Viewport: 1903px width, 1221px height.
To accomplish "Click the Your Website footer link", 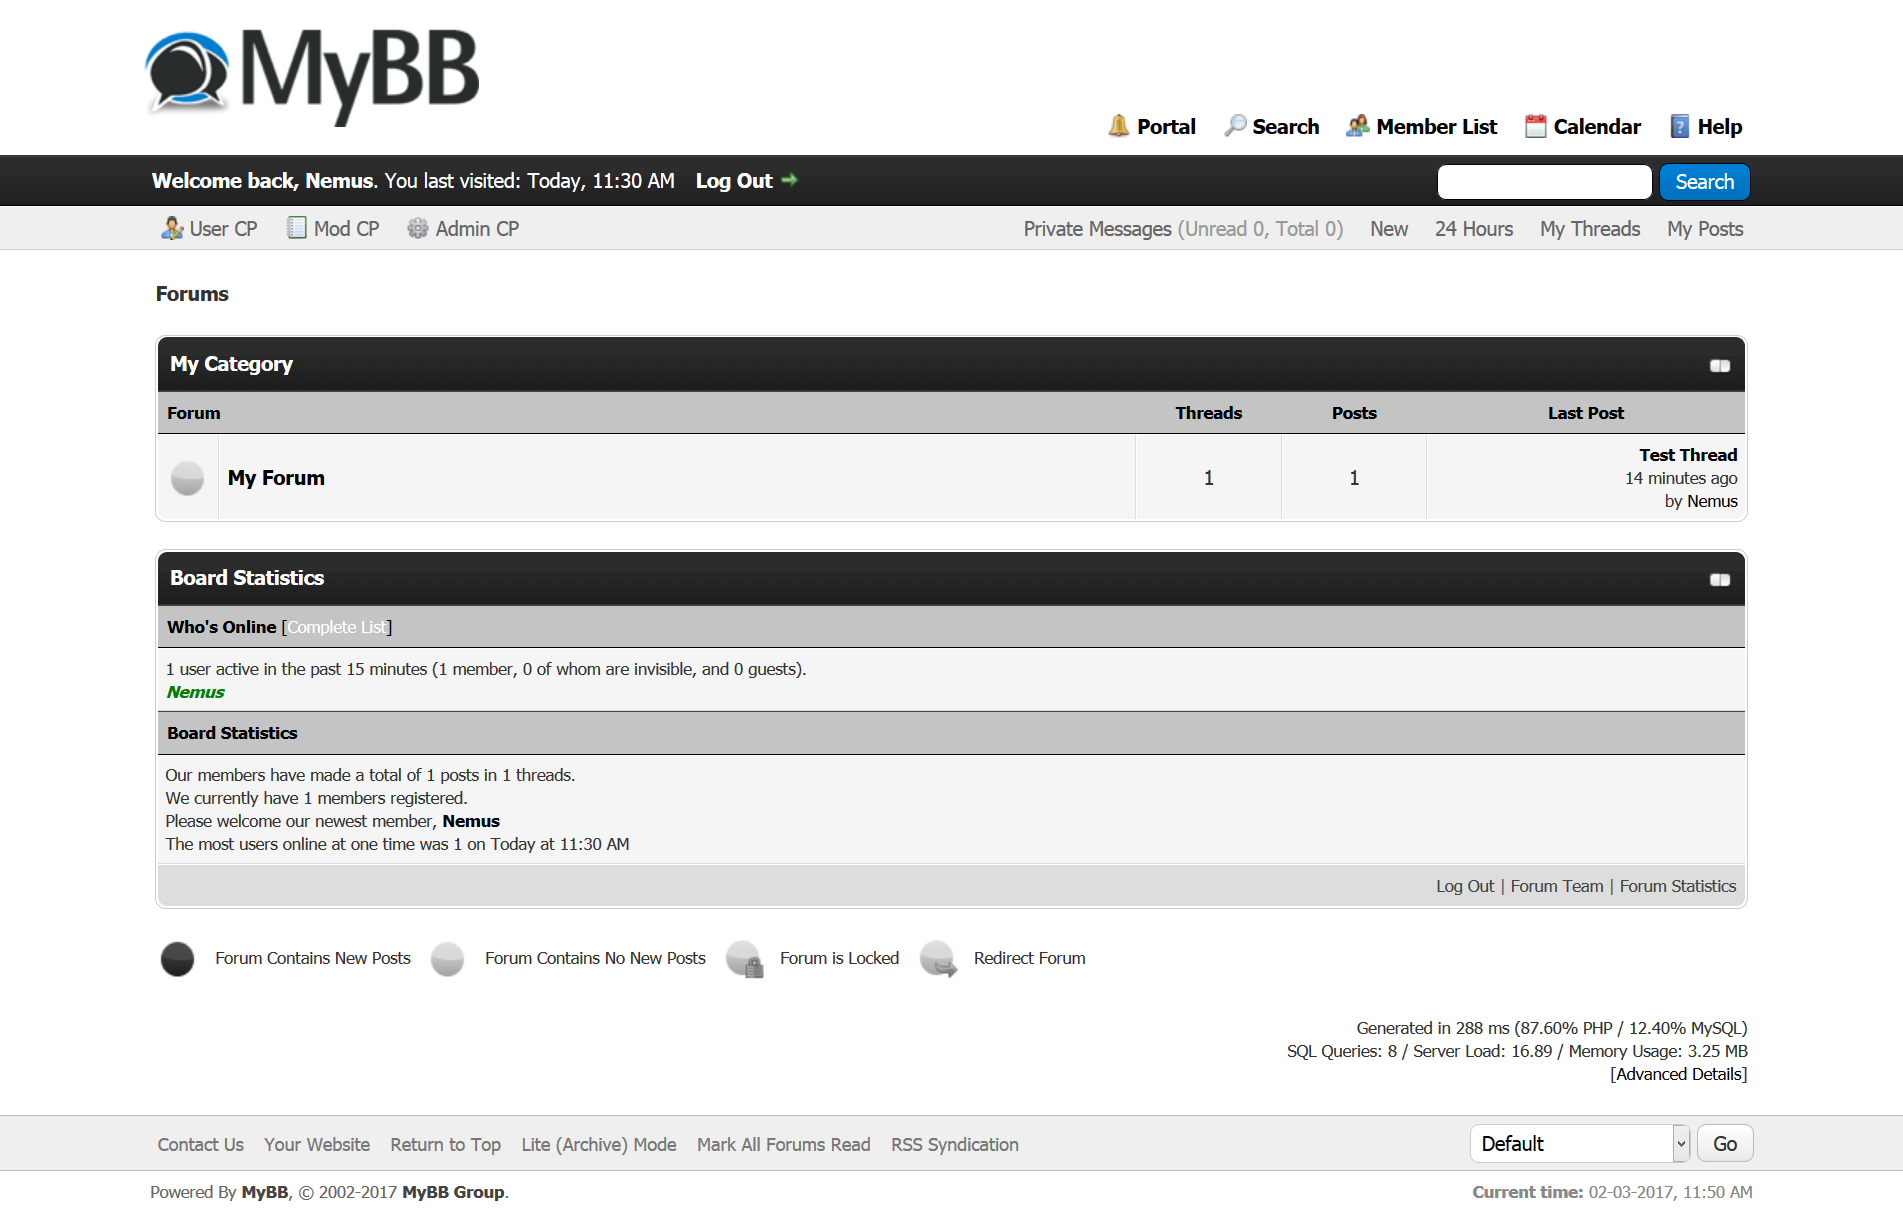I will pyautogui.click(x=317, y=1144).
